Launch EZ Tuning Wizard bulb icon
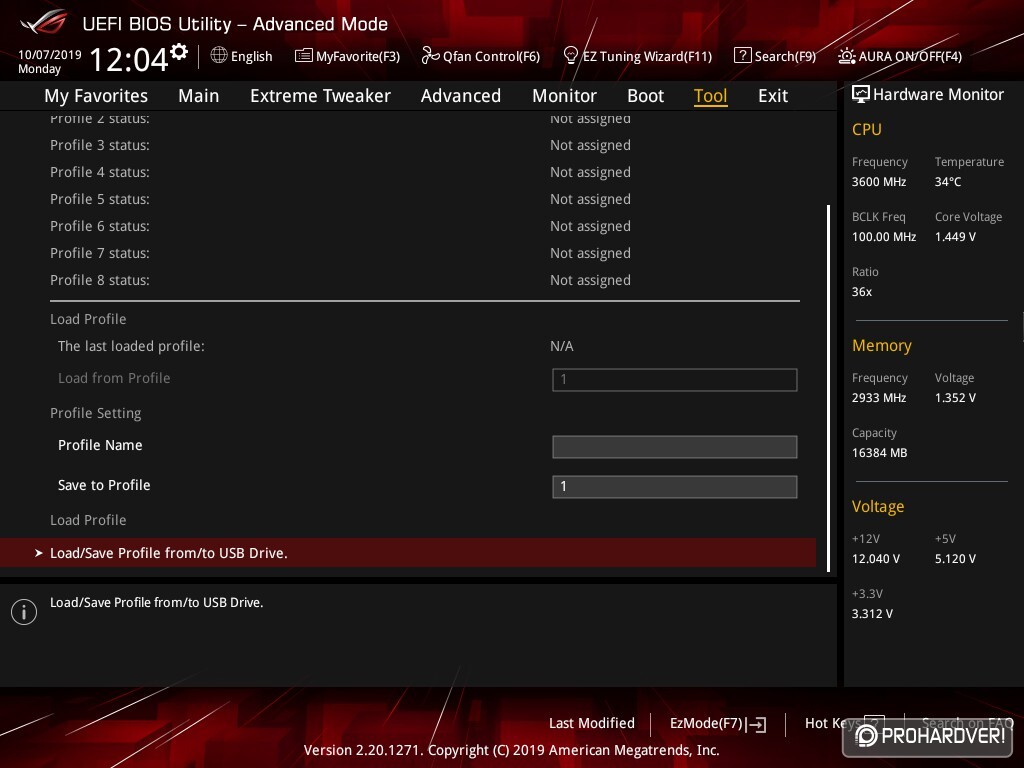 (x=570, y=56)
